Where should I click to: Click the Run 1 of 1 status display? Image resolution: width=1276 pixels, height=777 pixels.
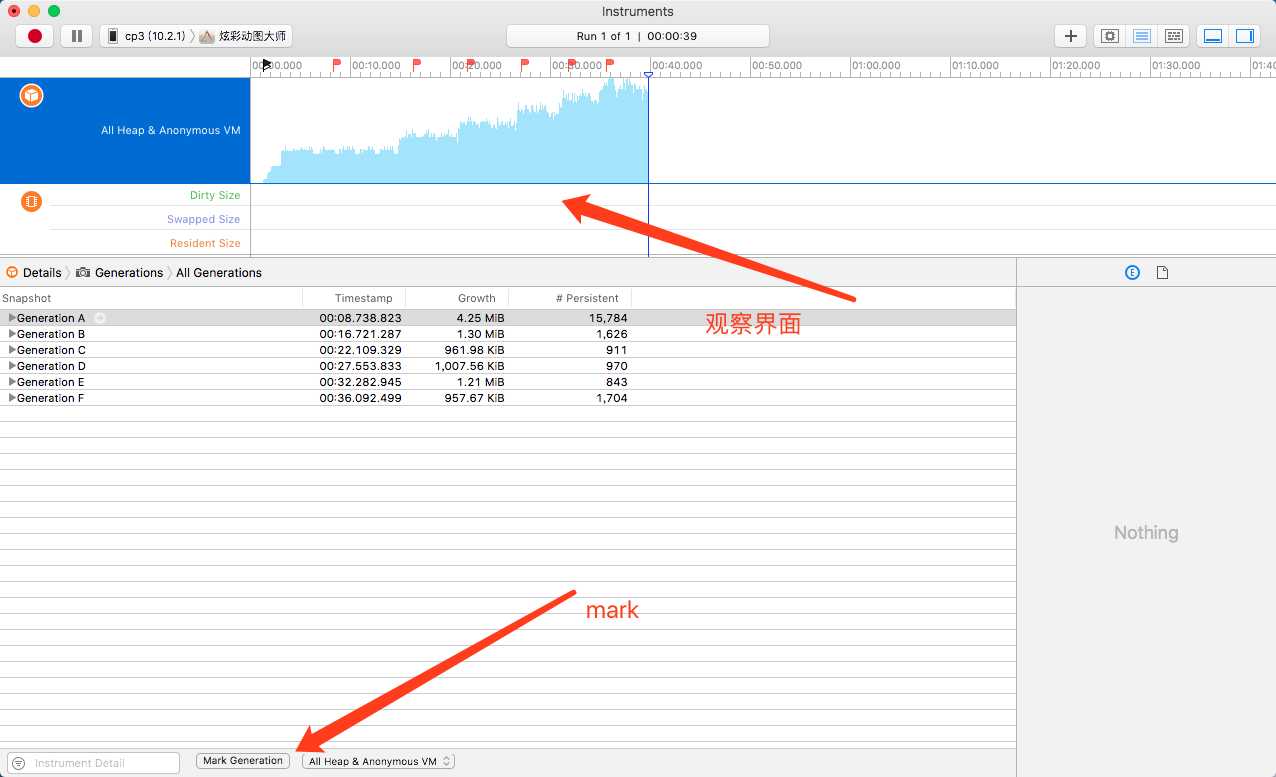(637, 36)
